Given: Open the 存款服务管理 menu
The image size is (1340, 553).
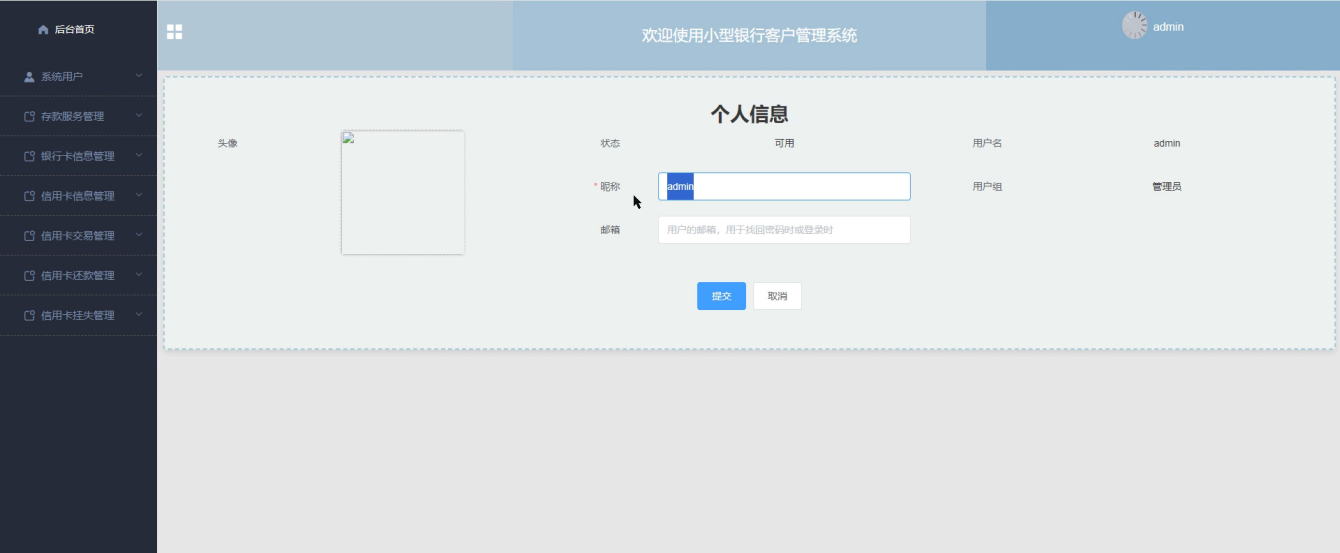Looking at the screenshot, I should [x=78, y=116].
